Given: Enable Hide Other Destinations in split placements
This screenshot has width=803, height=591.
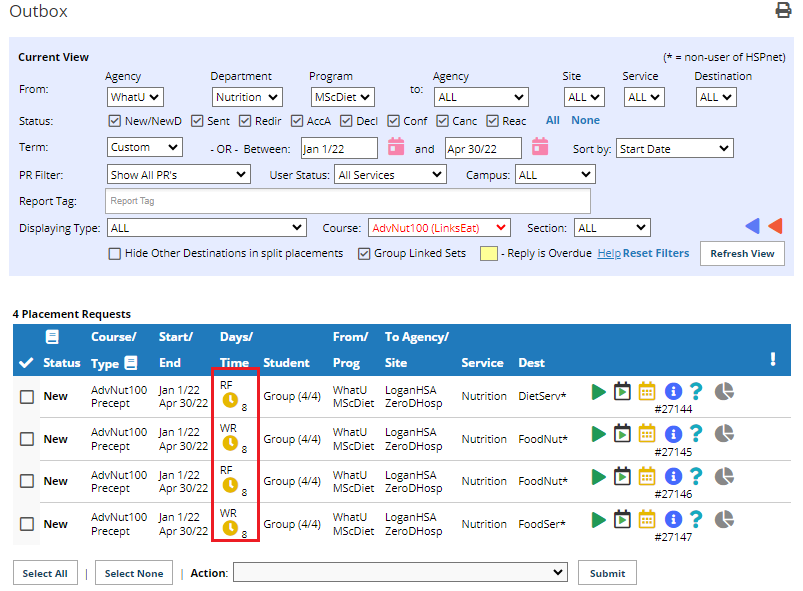Looking at the screenshot, I should pyautogui.click(x=115, y=254).
